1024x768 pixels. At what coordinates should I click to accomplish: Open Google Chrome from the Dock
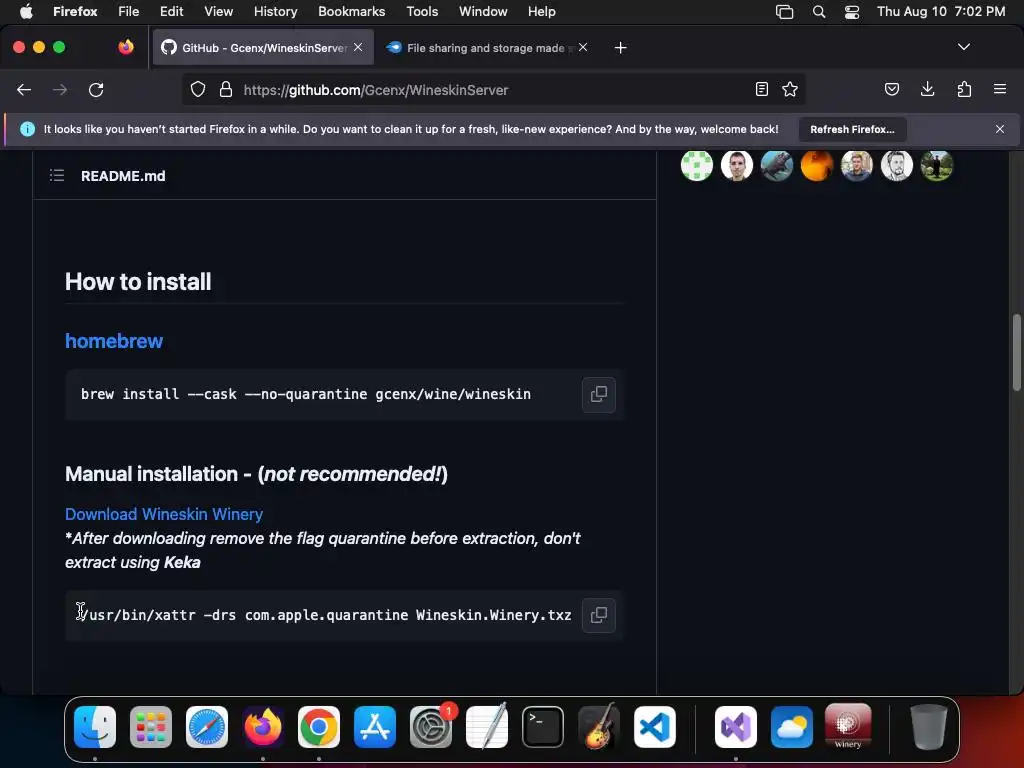click(319, 727)
